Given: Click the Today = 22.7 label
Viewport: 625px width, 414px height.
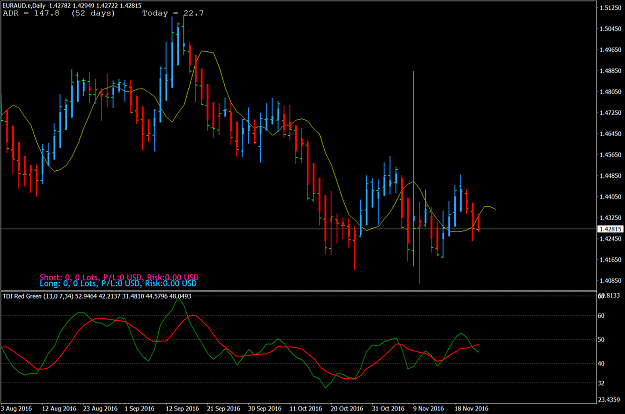Looking at the screenshot, I should (x=173, y=13).
